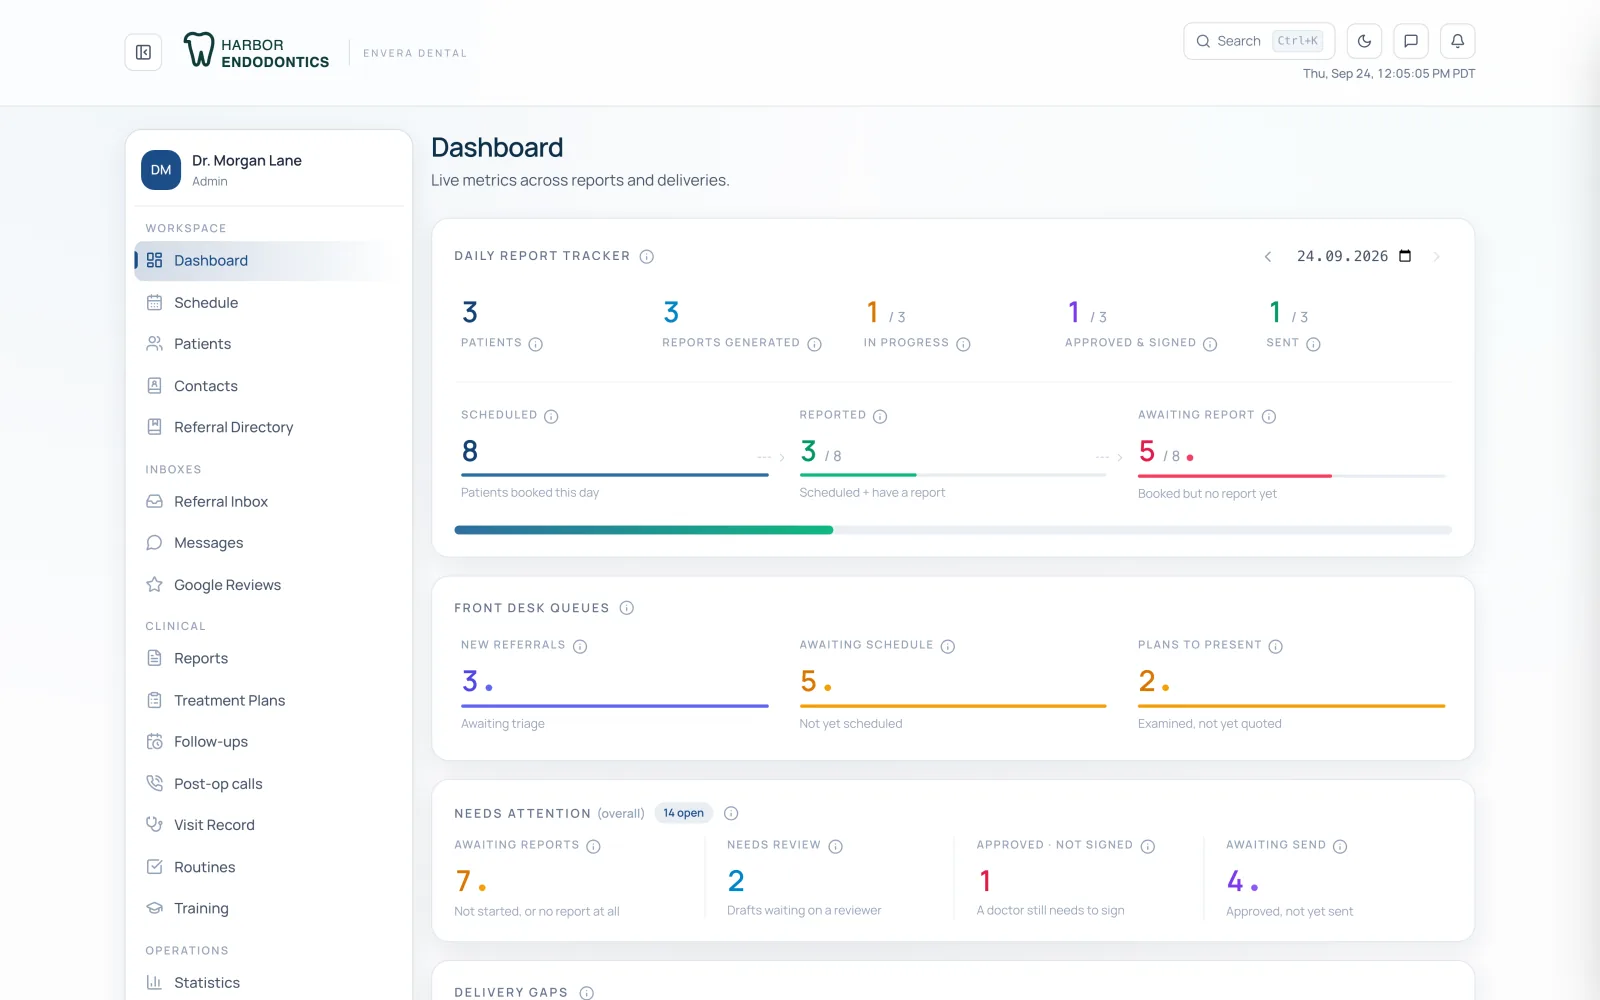Open Follow-ups page

[x=266, y=742]
